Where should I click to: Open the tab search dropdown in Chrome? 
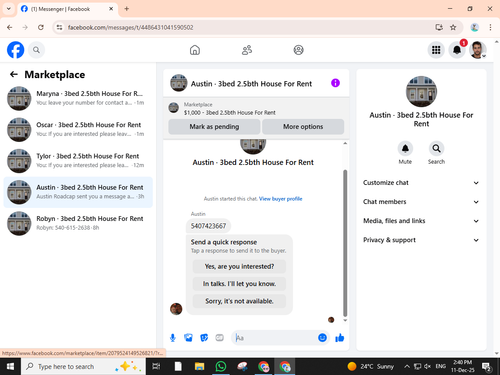tap(9, 9)
